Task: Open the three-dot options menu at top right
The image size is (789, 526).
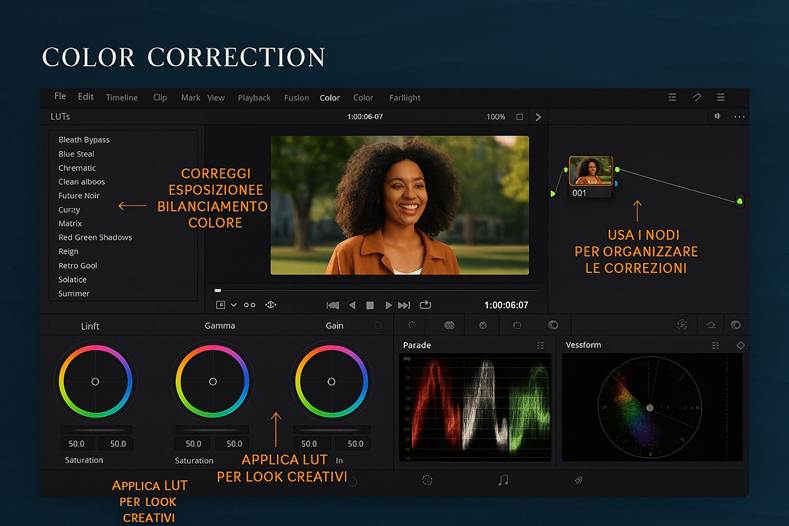Action: pyautogui.click(x=739, y=117)
